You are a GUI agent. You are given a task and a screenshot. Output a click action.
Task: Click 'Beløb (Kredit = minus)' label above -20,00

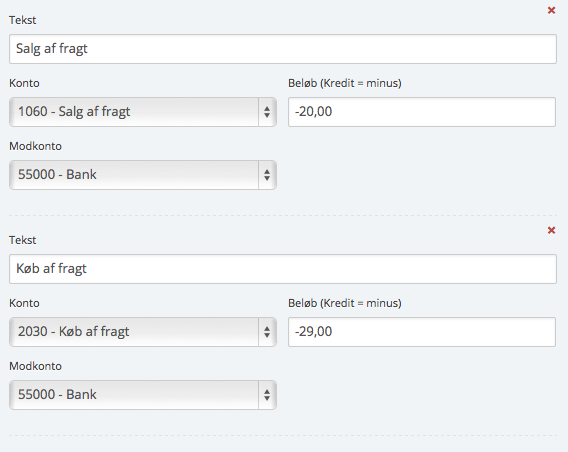(x=345, y=83)
